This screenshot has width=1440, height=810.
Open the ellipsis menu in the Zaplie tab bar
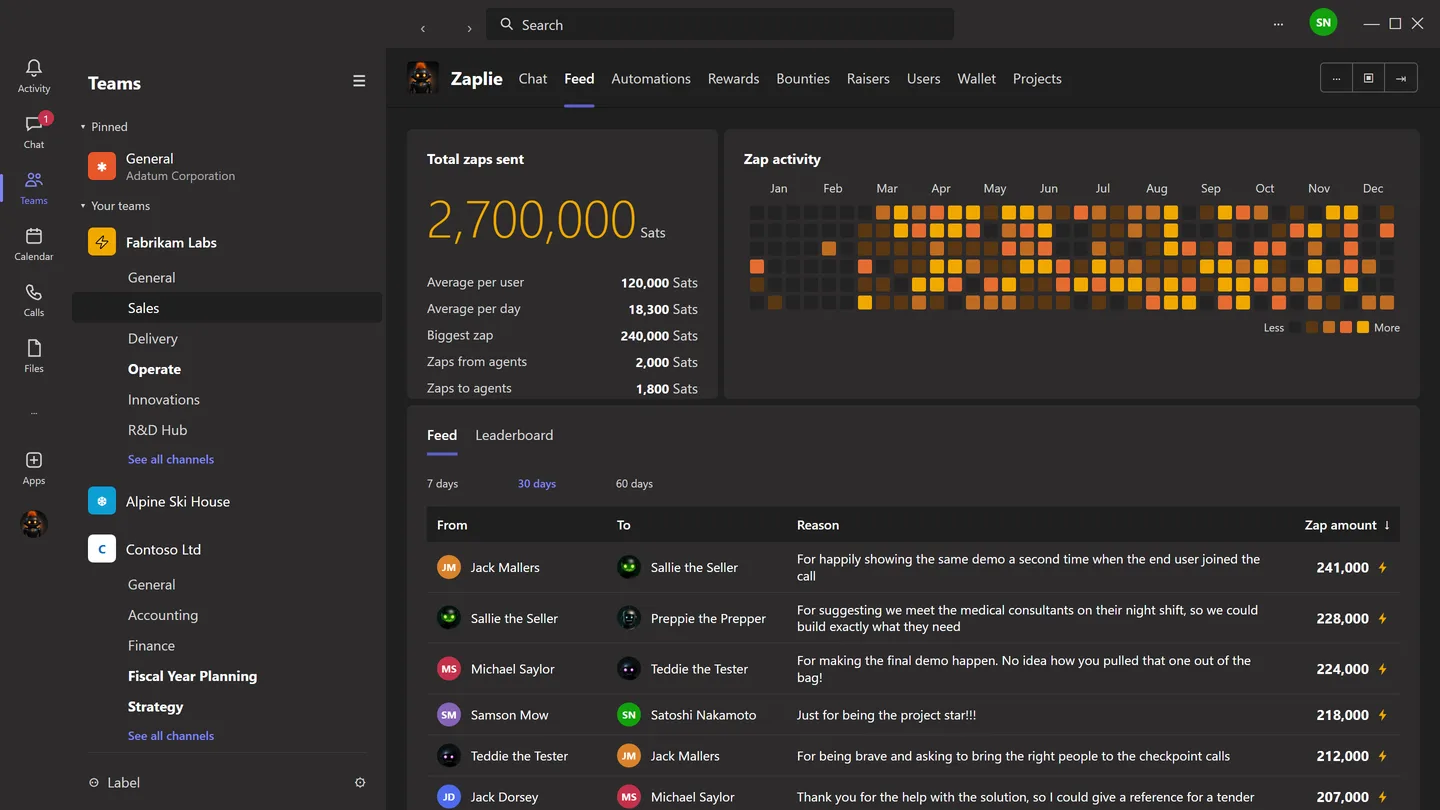pos(1336,78)
